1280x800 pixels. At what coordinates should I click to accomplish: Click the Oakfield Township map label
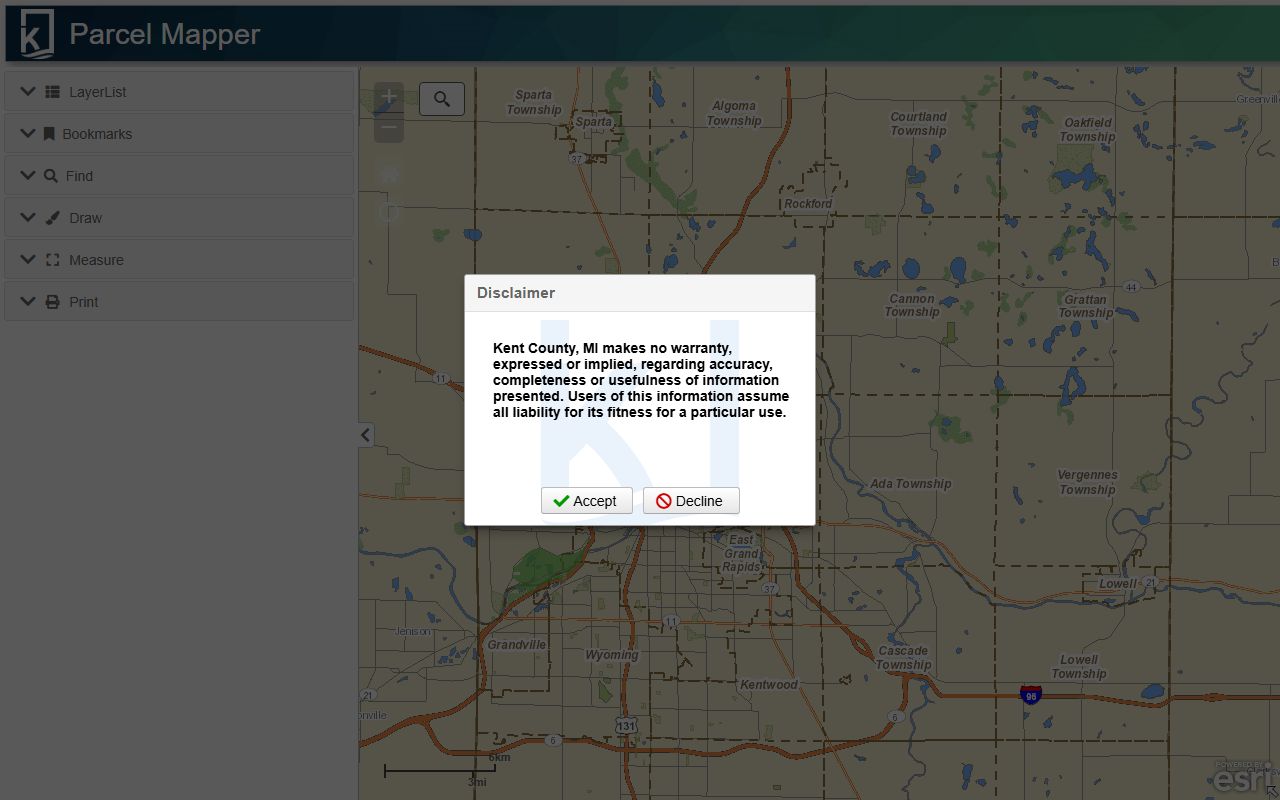click(1088, 130)
